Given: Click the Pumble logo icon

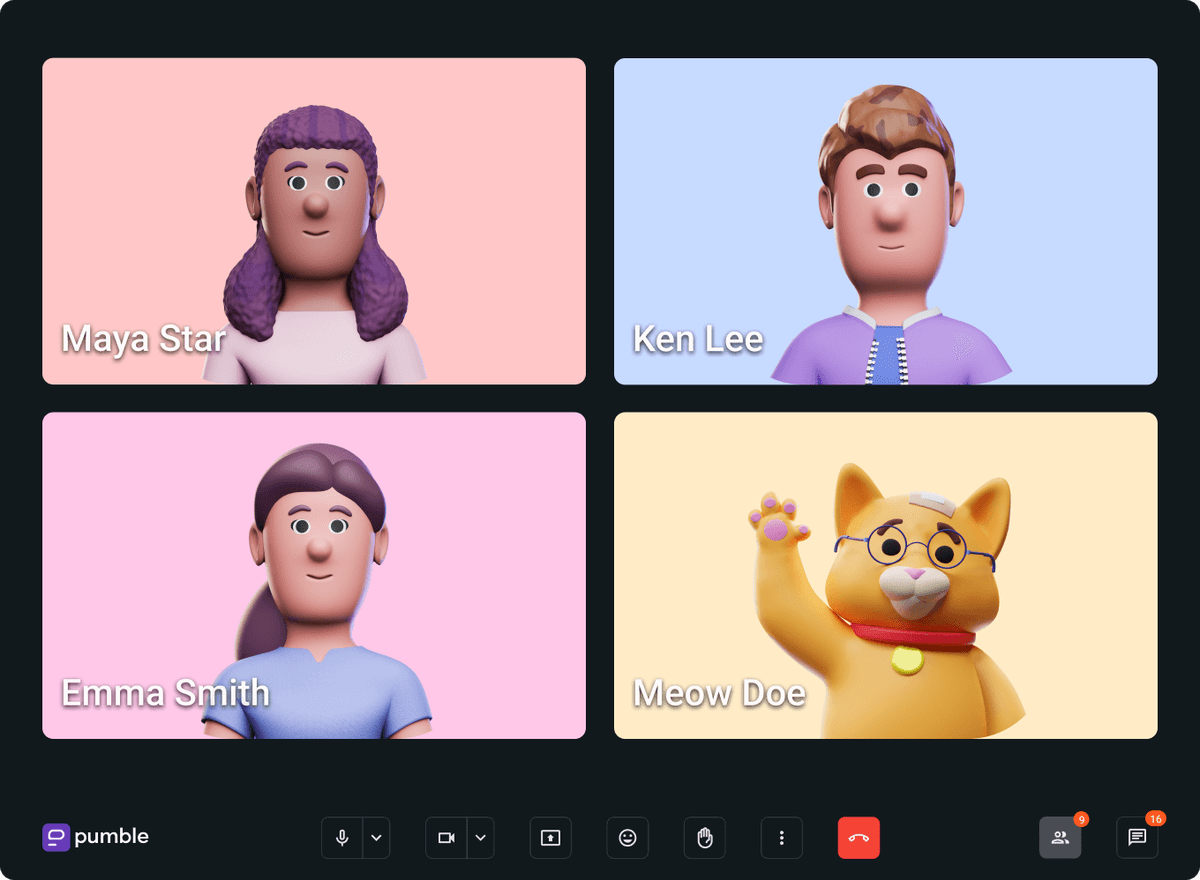Looking at the screenshot, I should pyautogui.click(x=56, y=837).
